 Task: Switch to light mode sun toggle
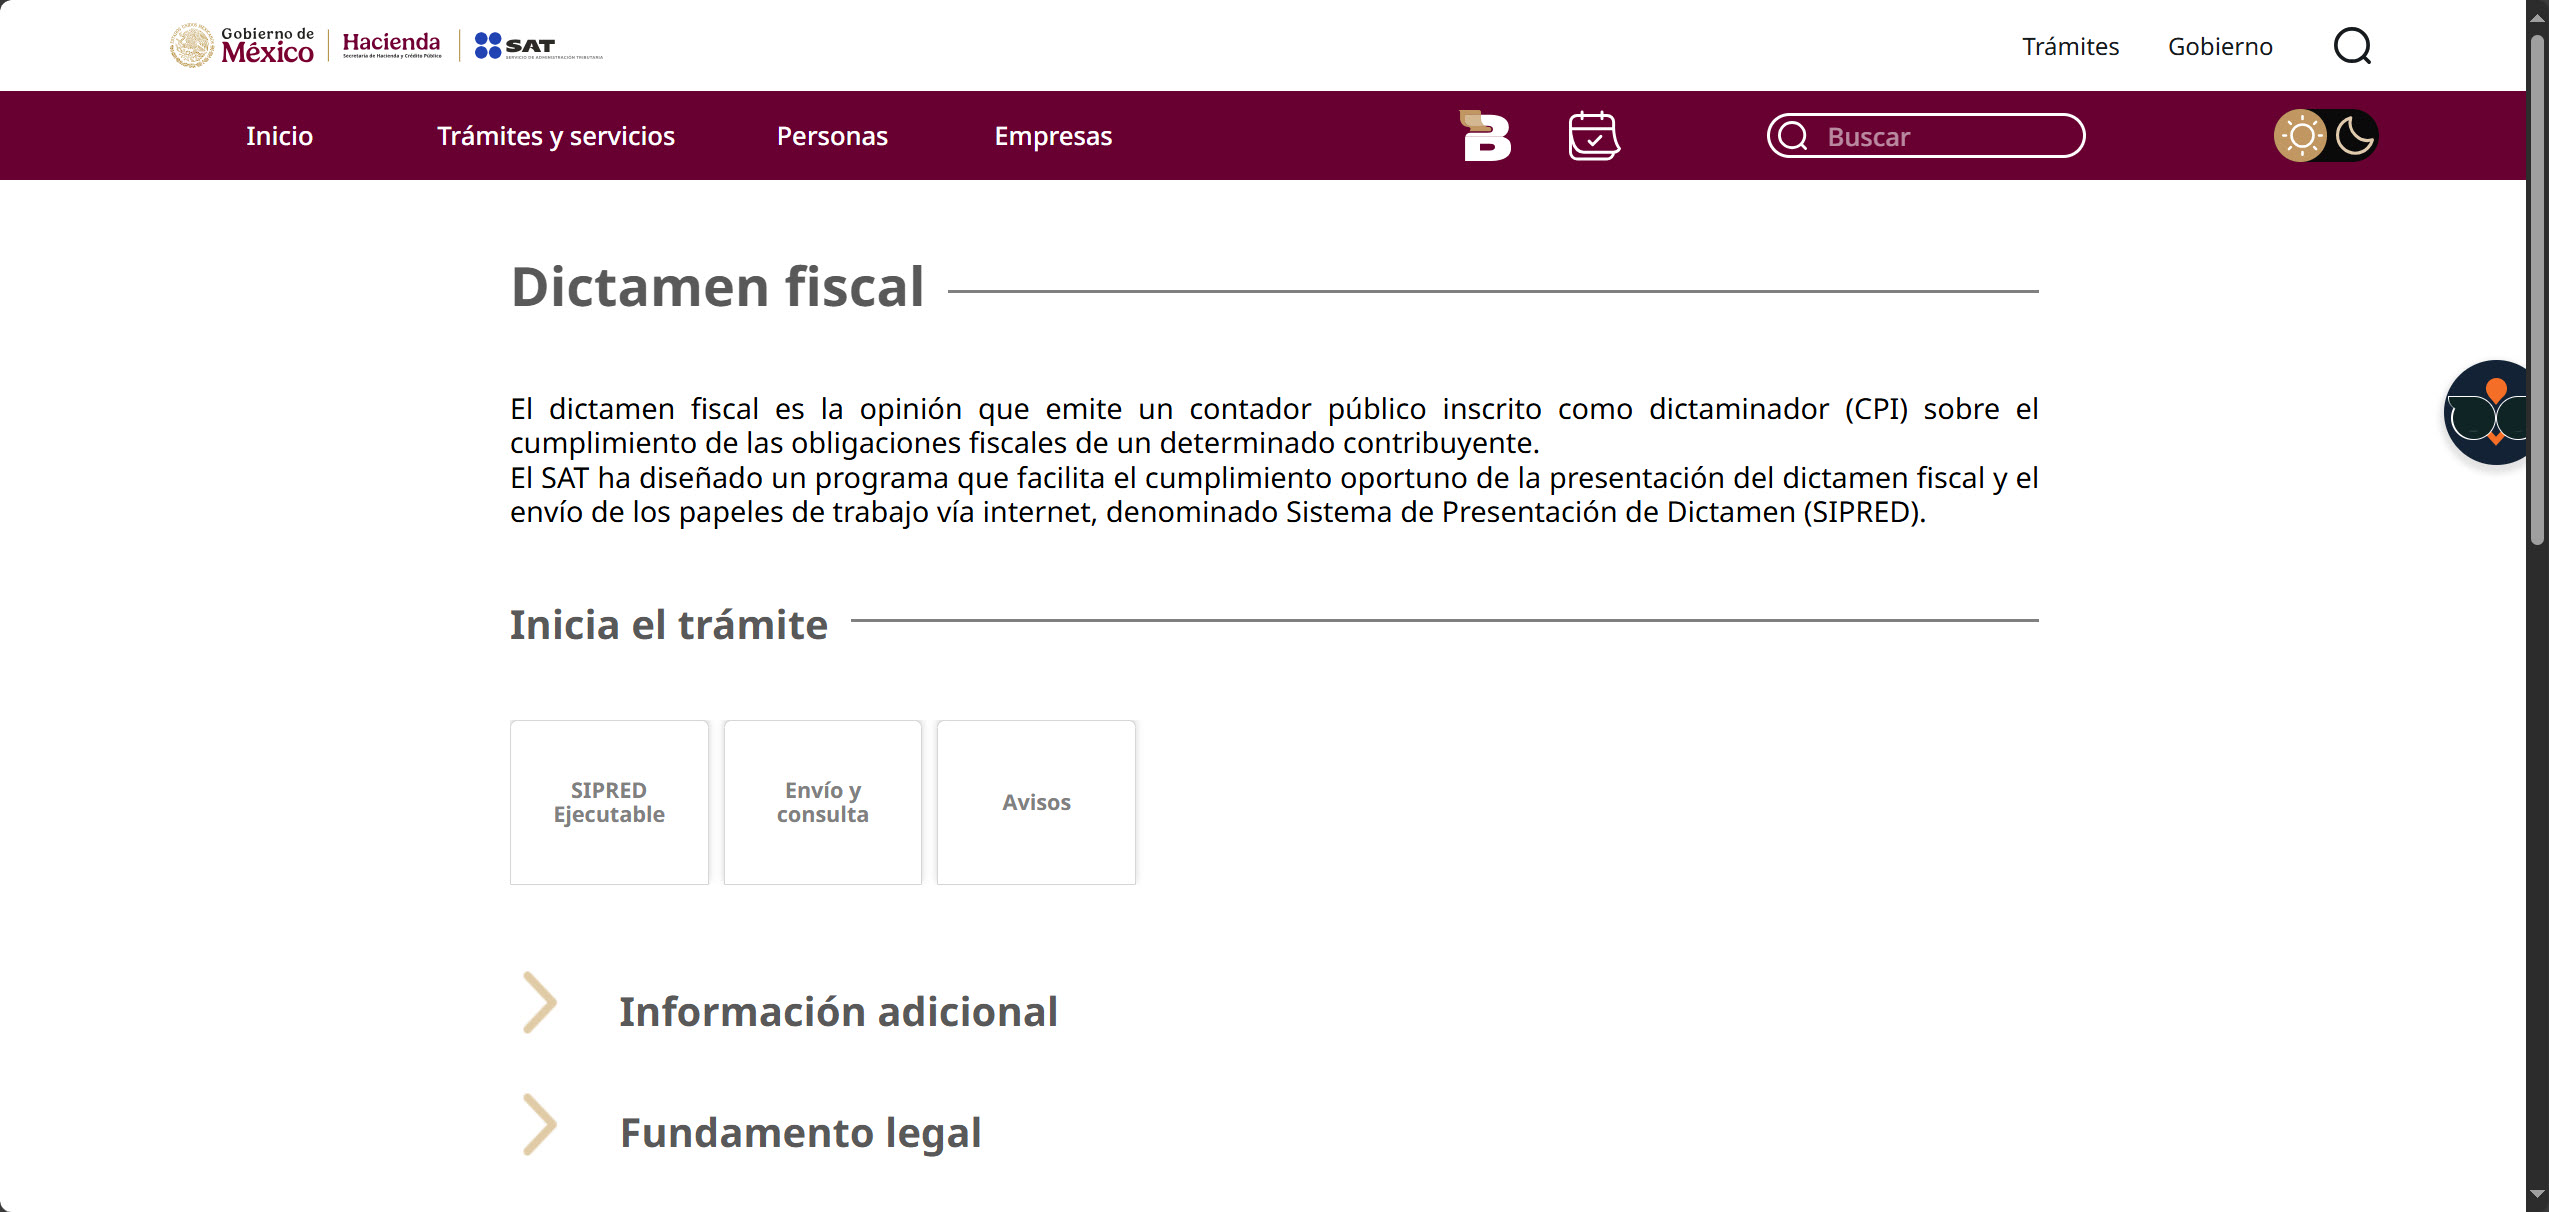pyautogui.click(x=2300, y=136)
